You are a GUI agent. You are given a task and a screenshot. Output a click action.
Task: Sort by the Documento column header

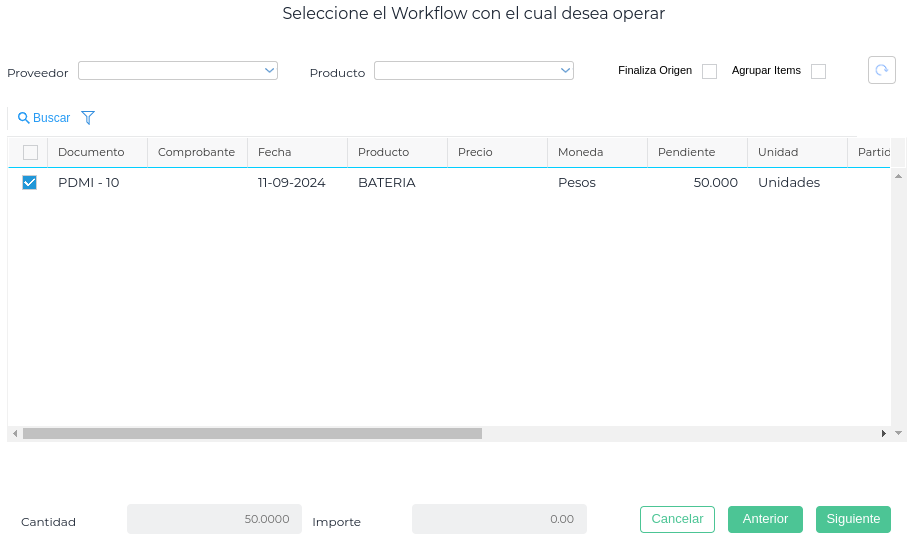click(x=91, y=152)
